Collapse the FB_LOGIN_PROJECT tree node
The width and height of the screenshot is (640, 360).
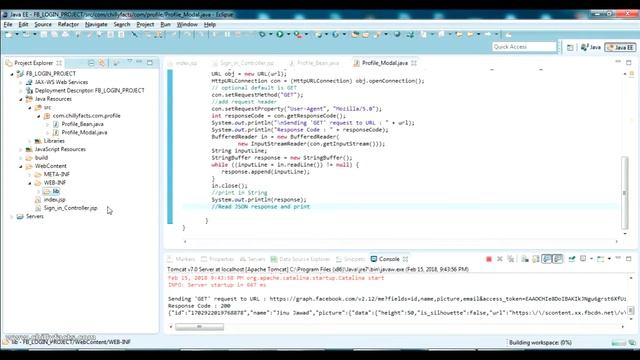(12, 74)
